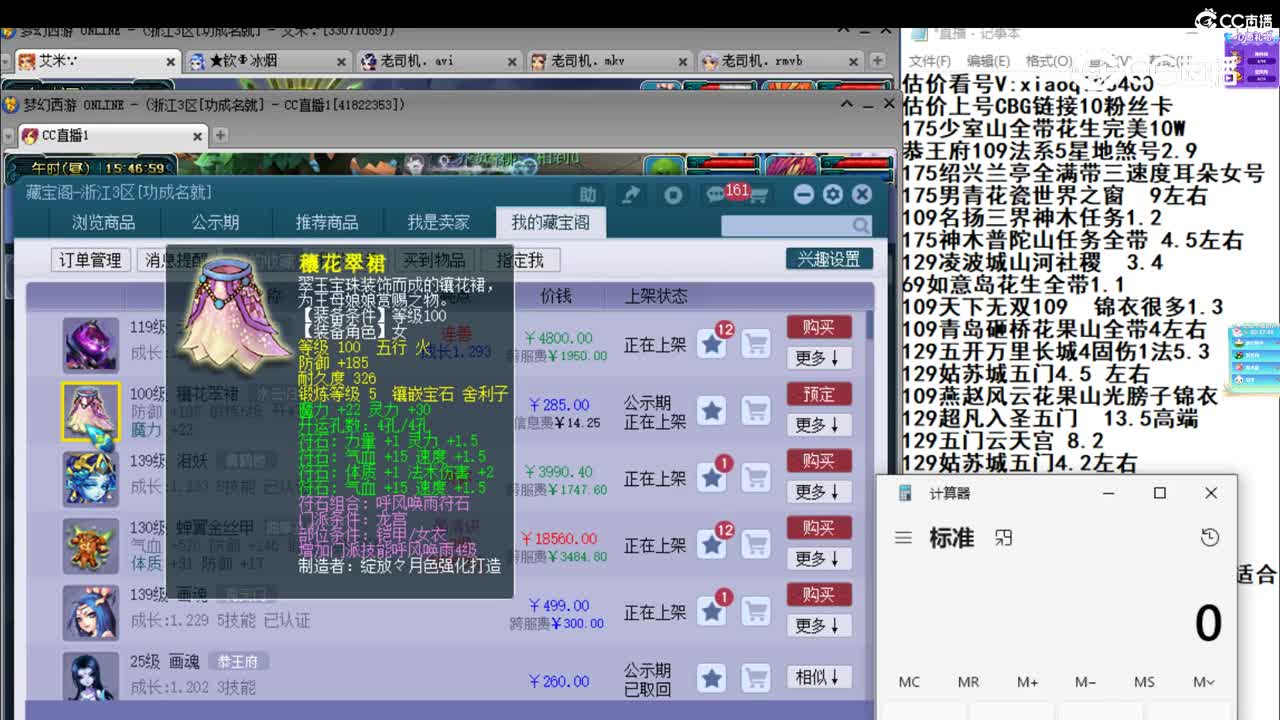The height and width of the screenshot is (720, 1280).
Task: Expand 更多↓ for the ¥18560.00 row
Action: pos(817,558)
